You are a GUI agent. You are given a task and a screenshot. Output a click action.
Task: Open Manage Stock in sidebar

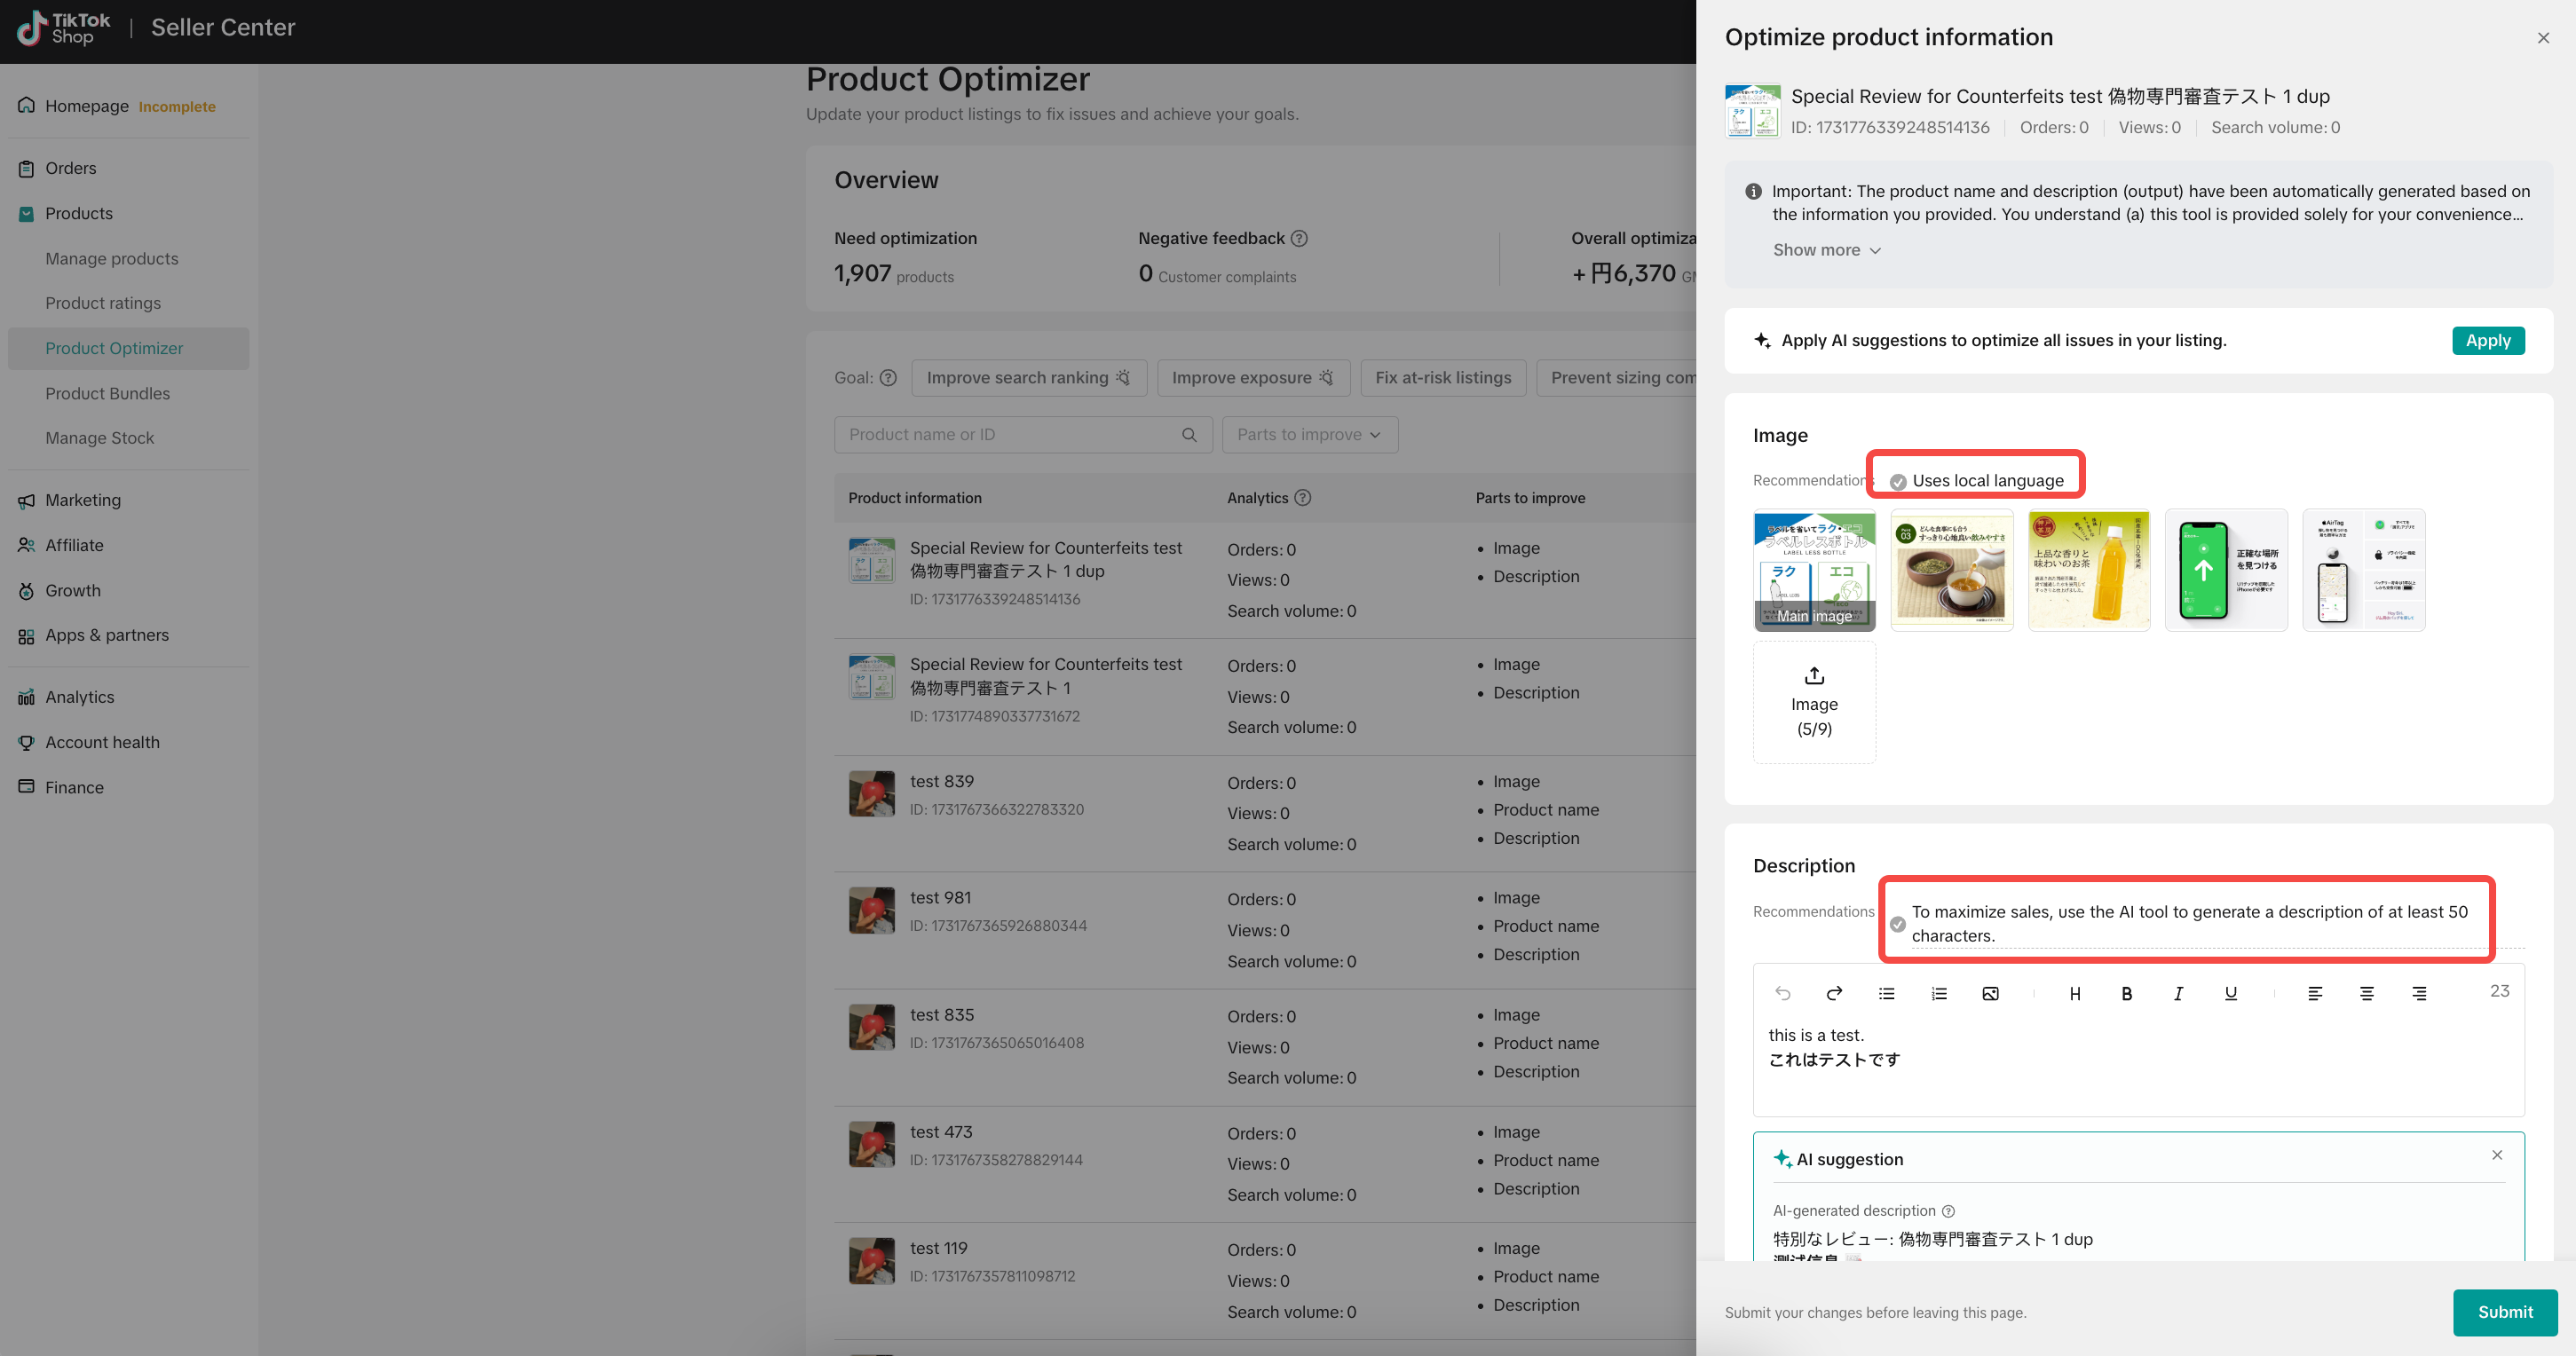pyautogui.click(x=100, y=438)
